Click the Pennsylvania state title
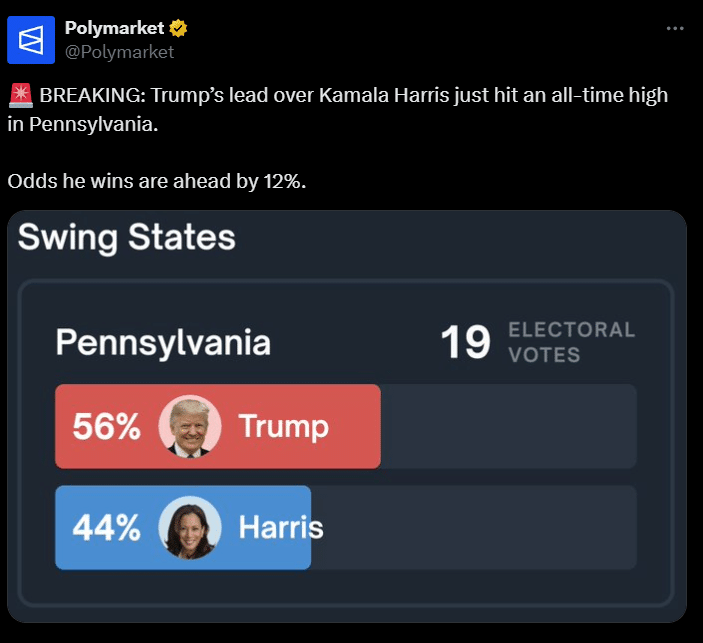Viewport: 703px width, 643px height. tap(163, 343)
